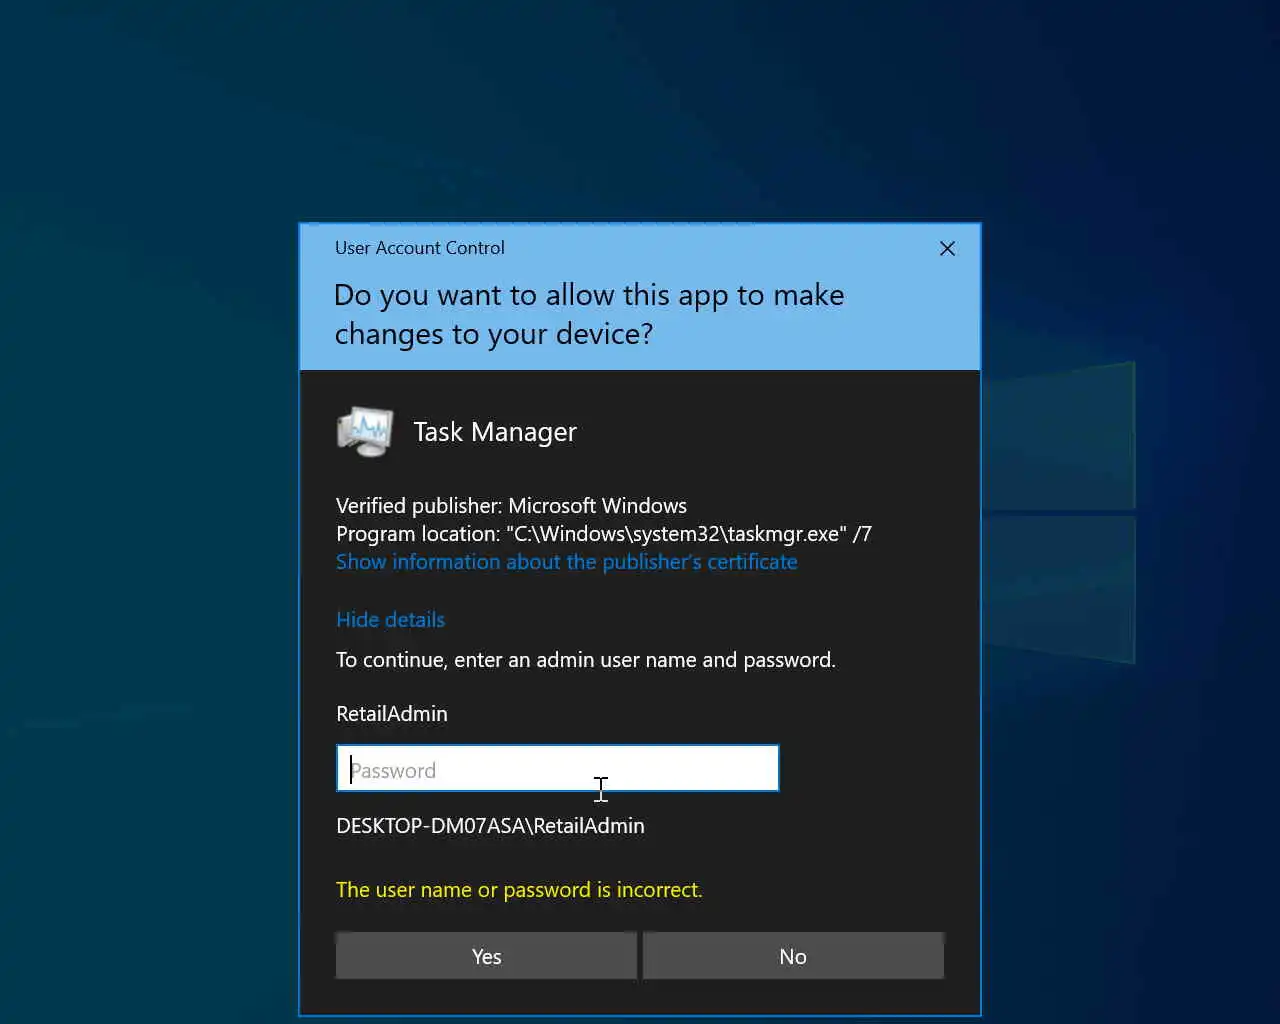Click the Task Manager app icon
The image size is (1280, 1024).
click(365, 432)
